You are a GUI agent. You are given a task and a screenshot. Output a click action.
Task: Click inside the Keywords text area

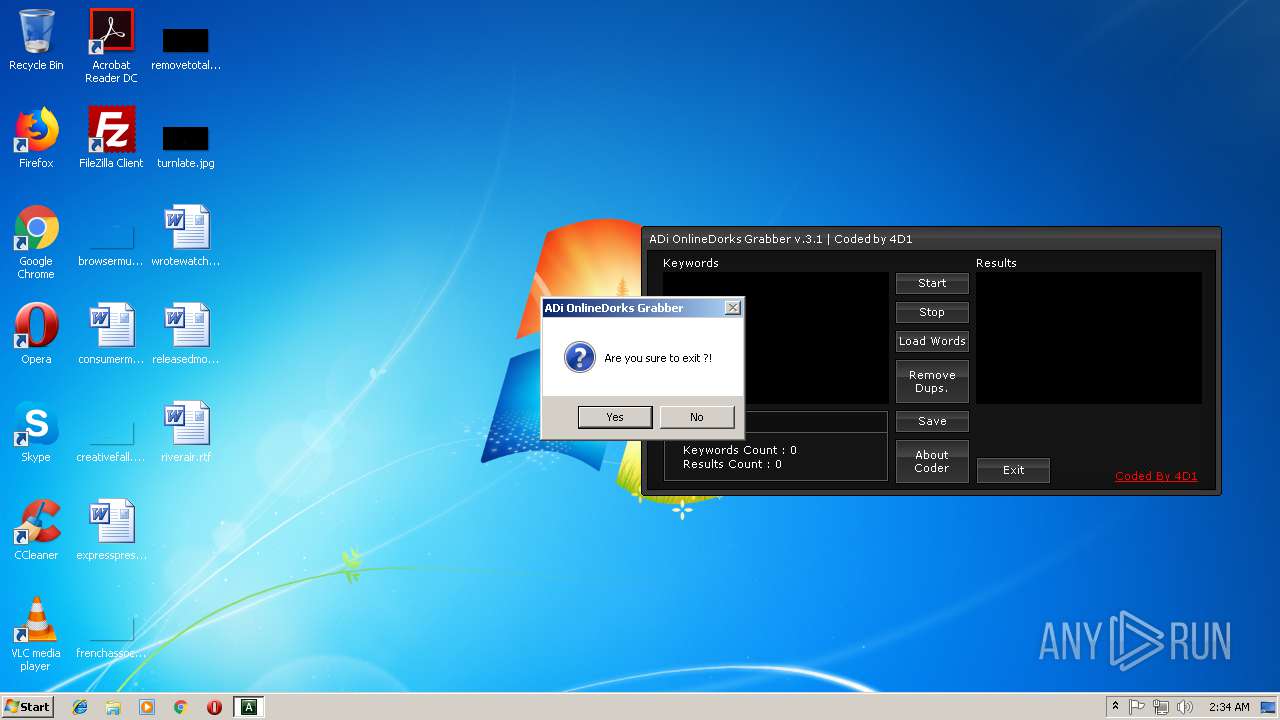pyautogui.click(x=776, y=338)
